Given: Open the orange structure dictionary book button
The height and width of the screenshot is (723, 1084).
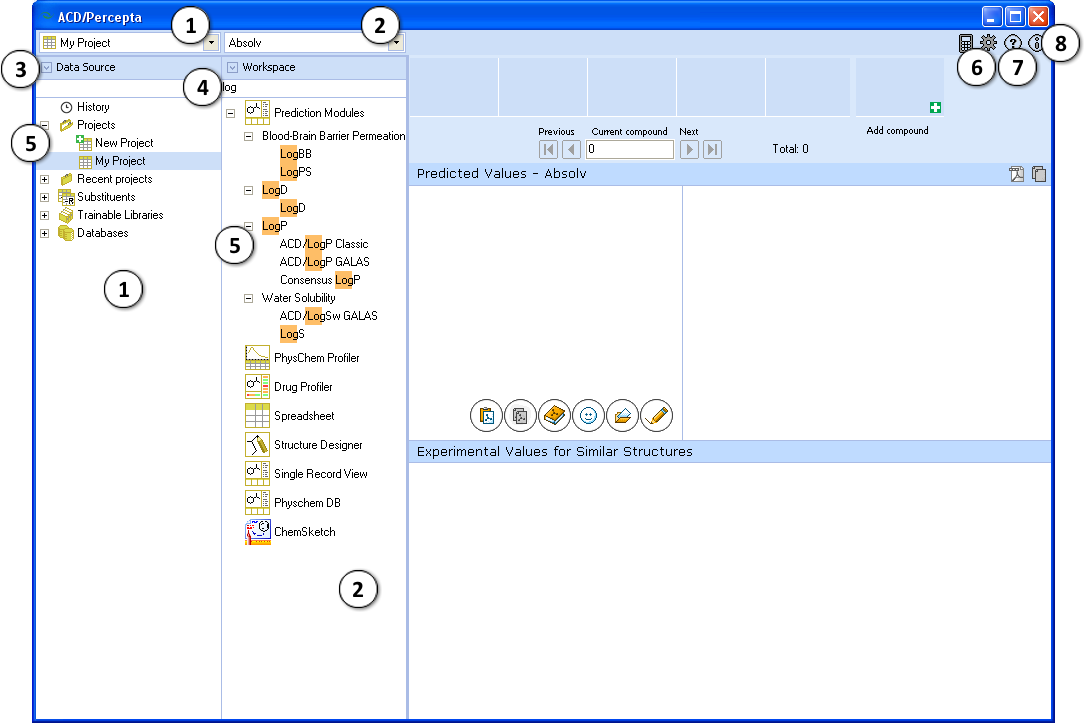Looking at the screenshot, I should coord(554,415).
